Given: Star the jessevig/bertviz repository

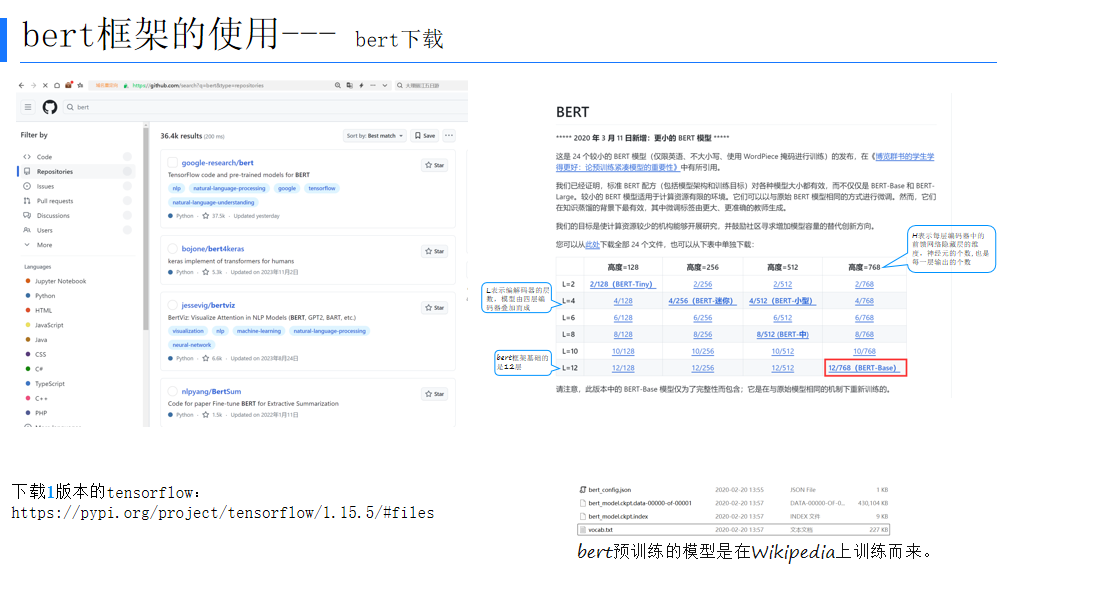Looking at the screenshot, I should click(x=435, y=308).
